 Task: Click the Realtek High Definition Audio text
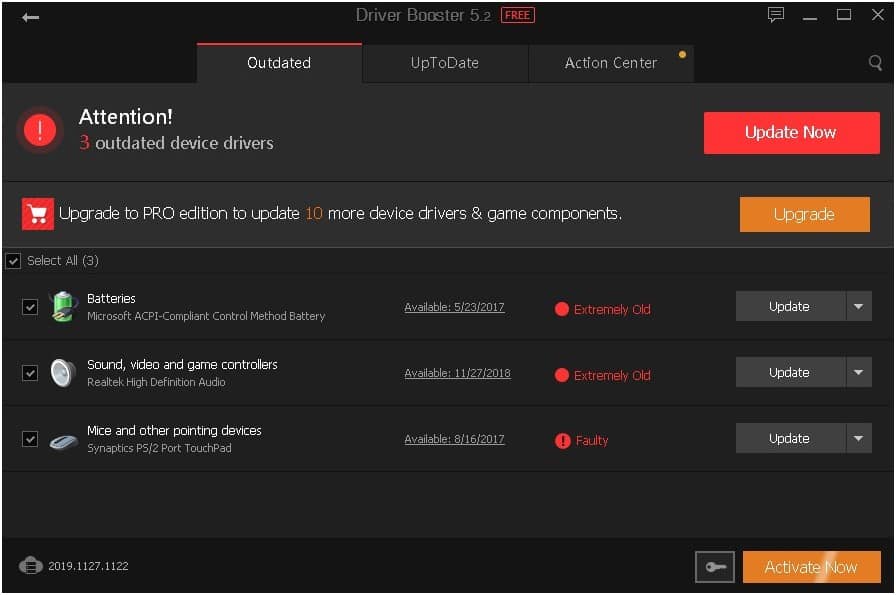coord(156,382)
